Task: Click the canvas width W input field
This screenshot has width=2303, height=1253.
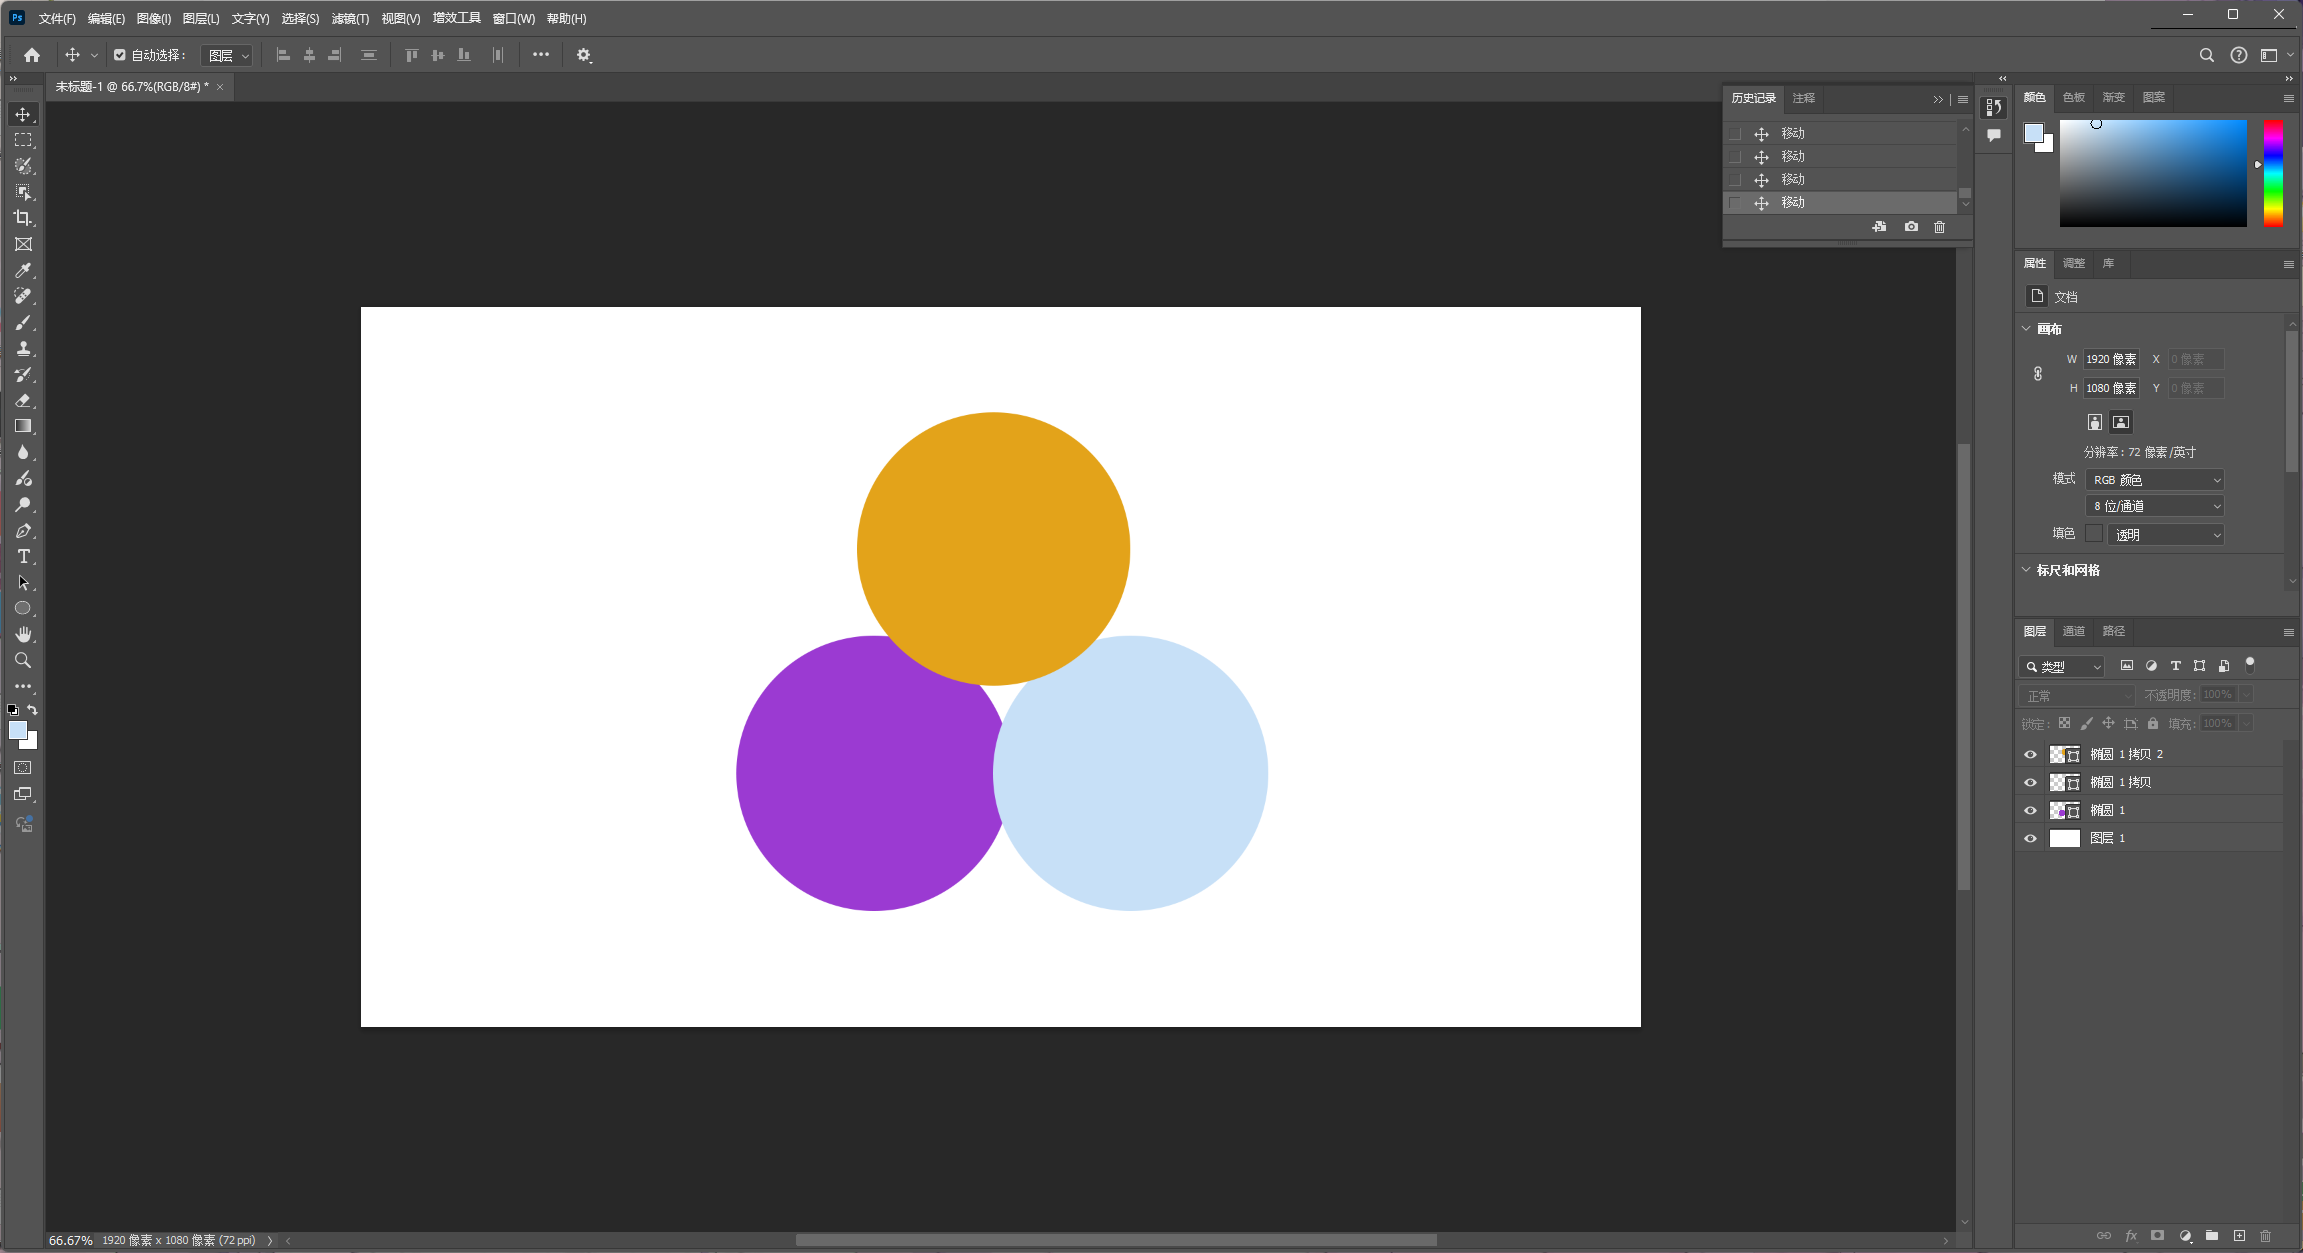Action: tap(2110, 359)
